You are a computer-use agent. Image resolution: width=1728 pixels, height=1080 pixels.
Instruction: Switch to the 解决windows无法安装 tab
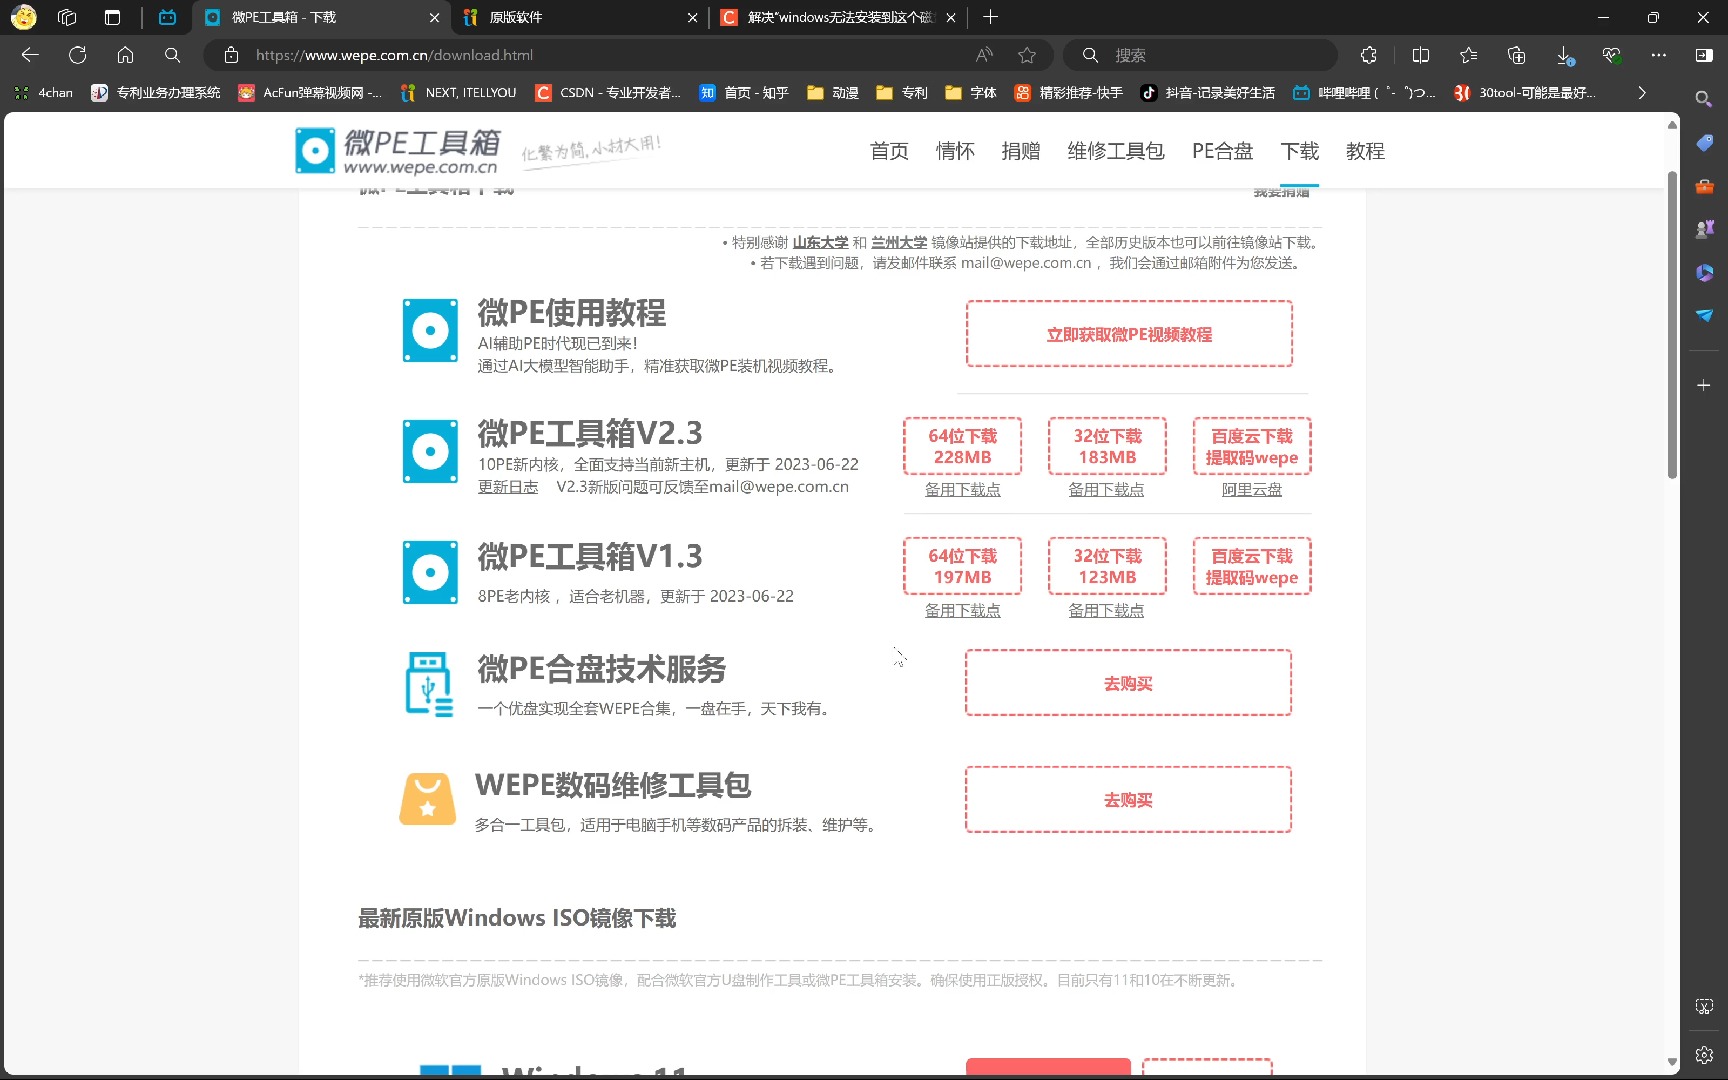(x=838, y=17)
